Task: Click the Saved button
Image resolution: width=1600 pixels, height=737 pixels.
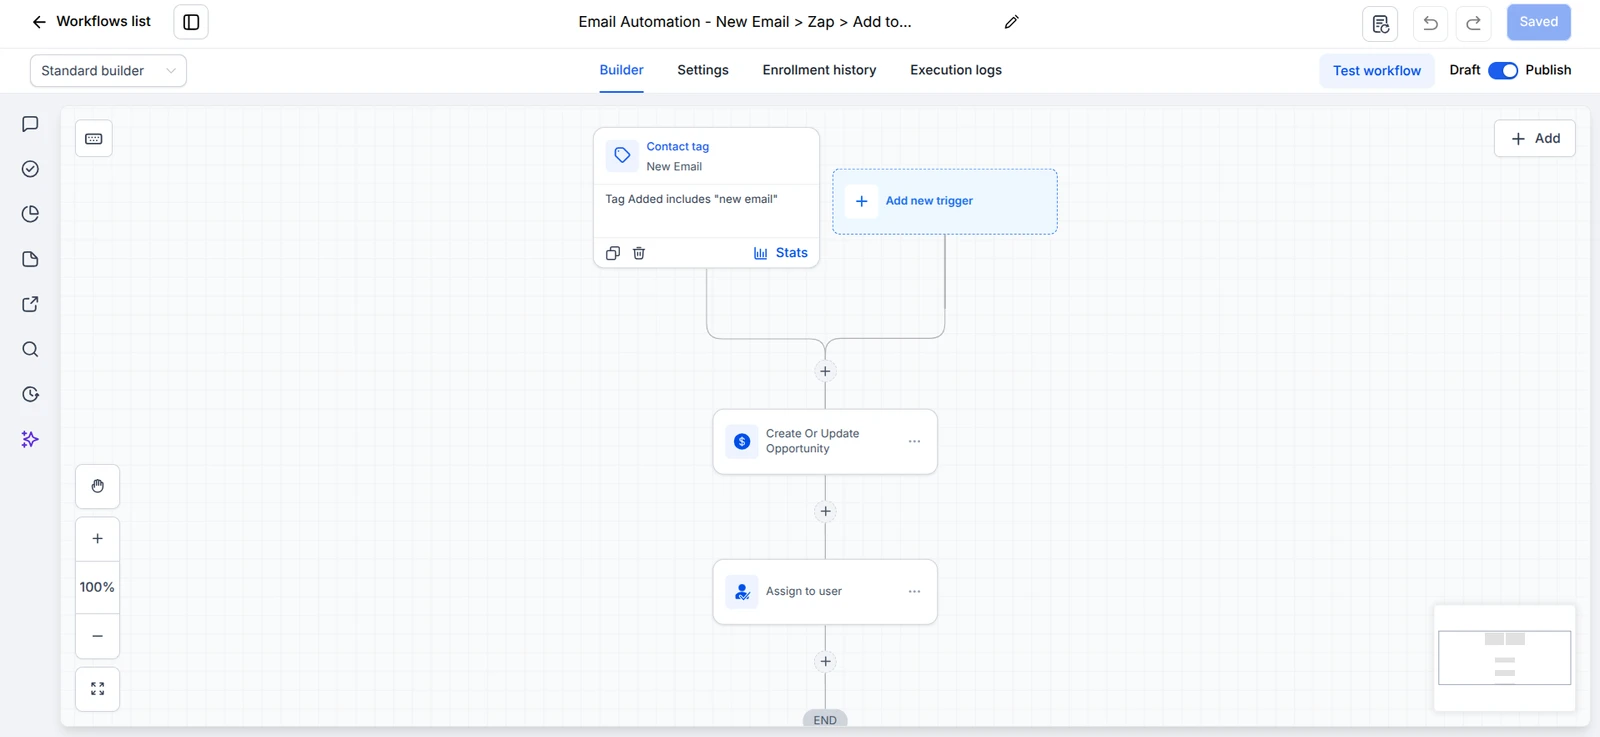Action: [x=1538, y=22]
